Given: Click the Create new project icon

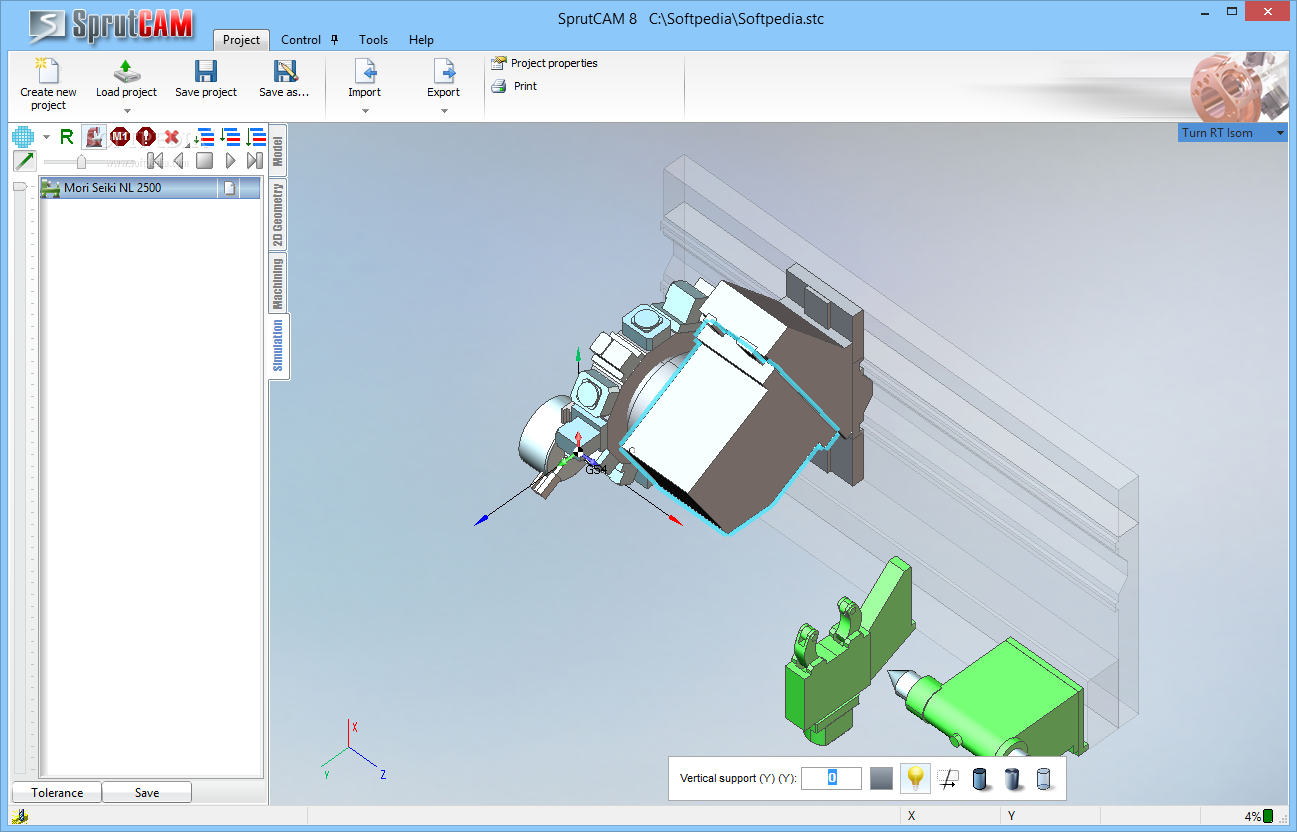Looking at the screenshot, I should coord(48,70).
